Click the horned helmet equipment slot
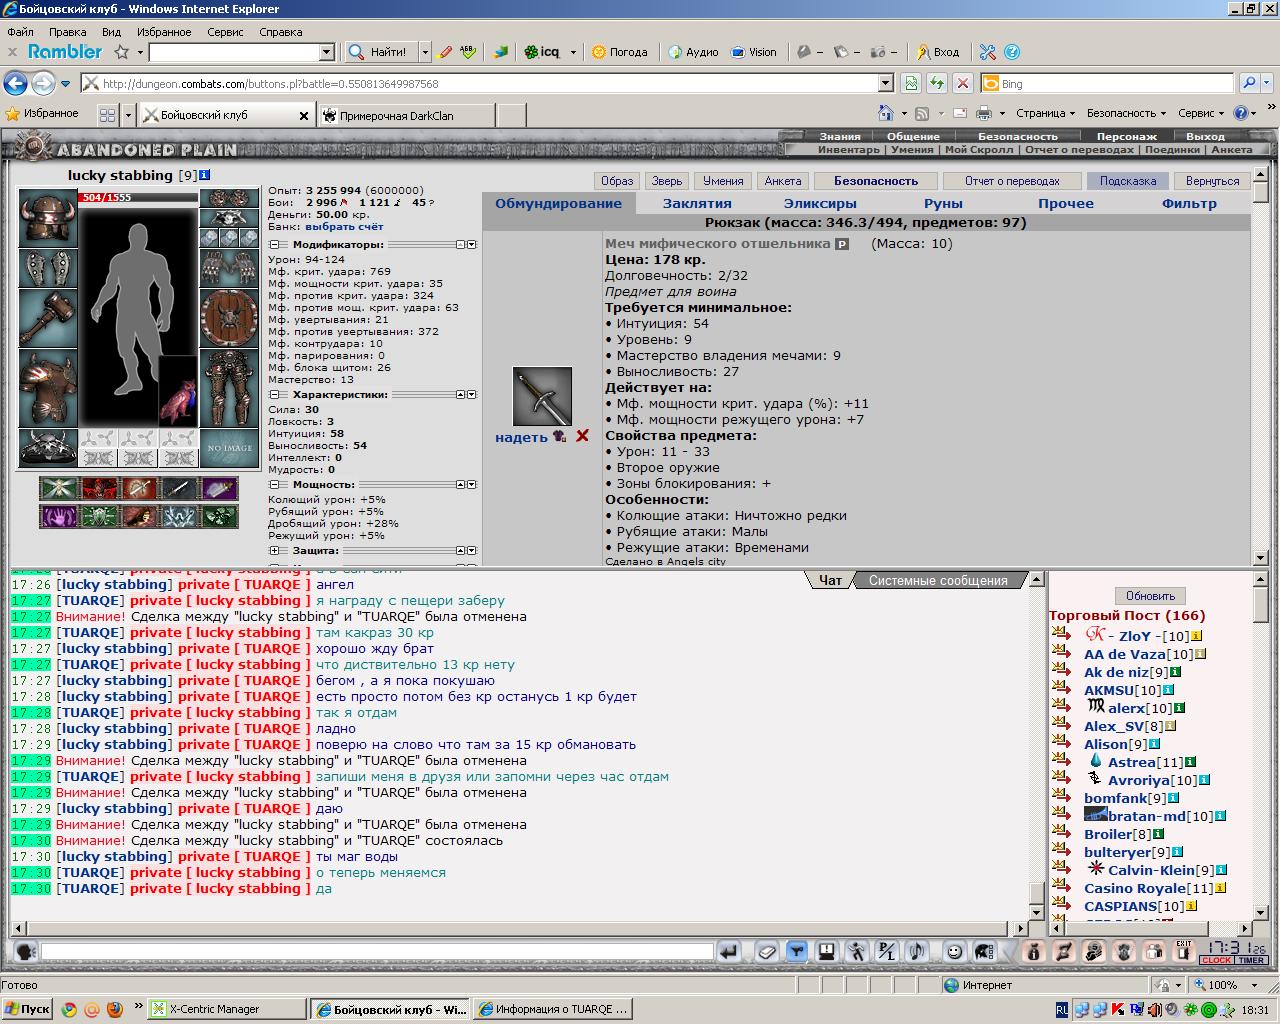This screenshot has height=1024, width=1280. [48, 218]
